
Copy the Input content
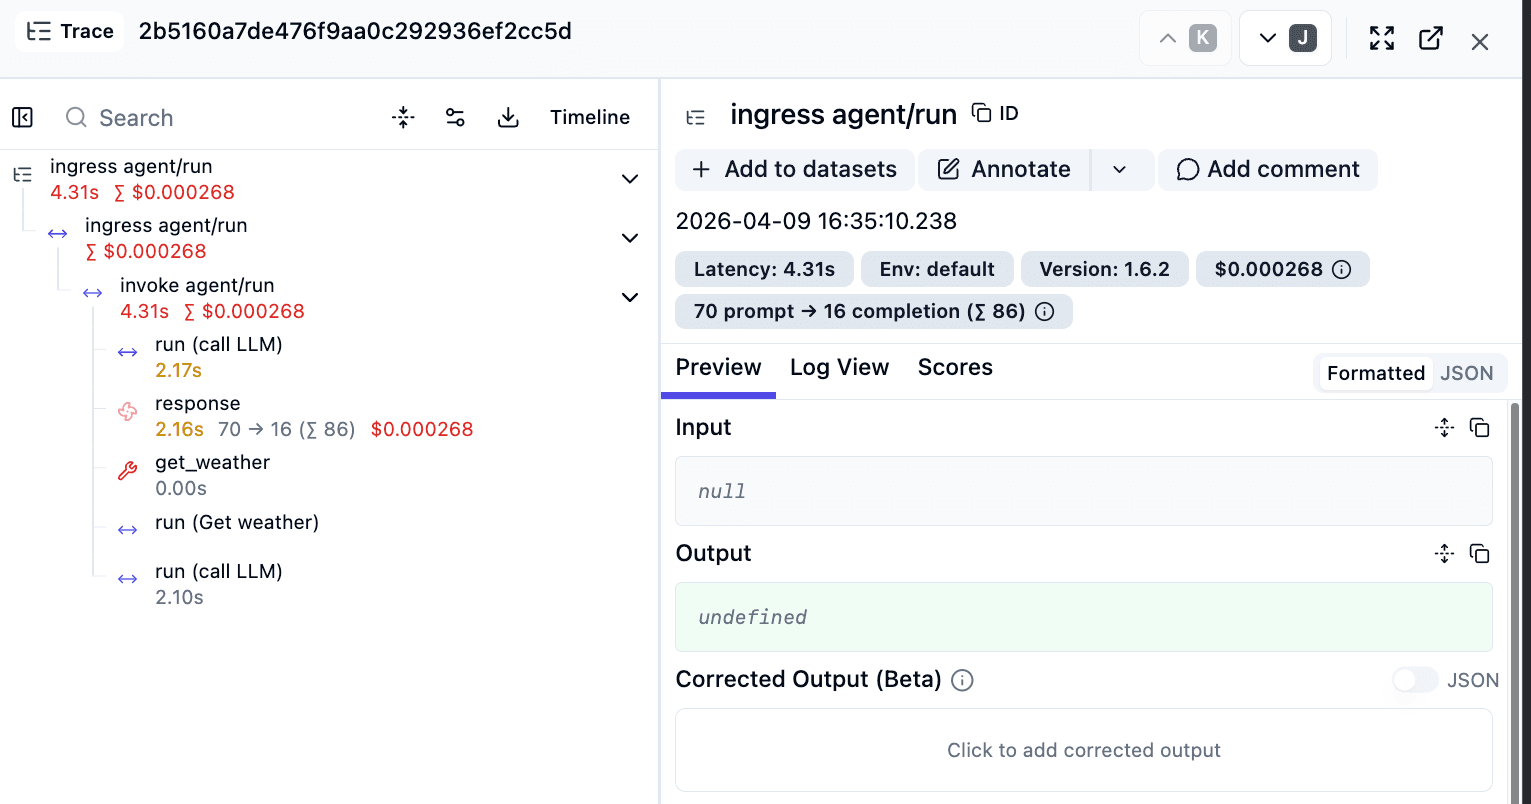[x=1479, y=427]
